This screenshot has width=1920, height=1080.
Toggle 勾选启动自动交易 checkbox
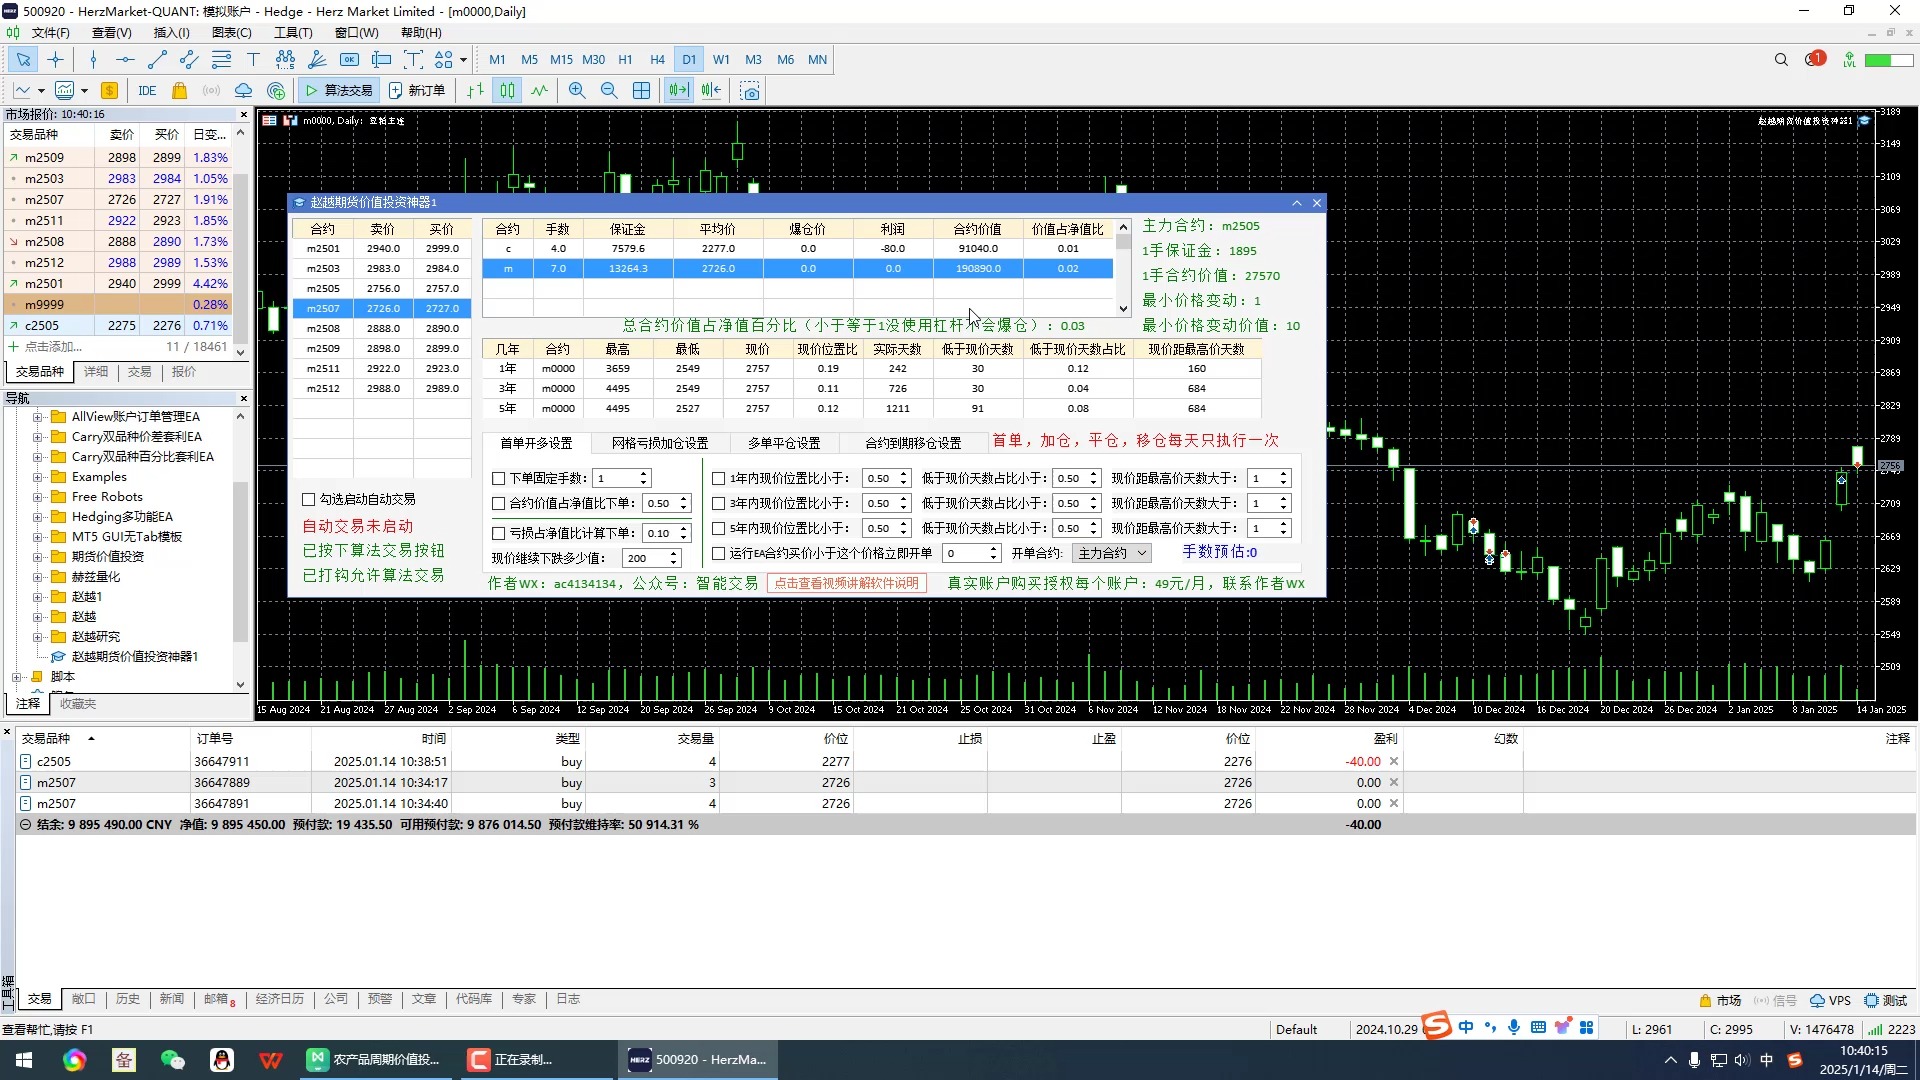click(309, 499)
